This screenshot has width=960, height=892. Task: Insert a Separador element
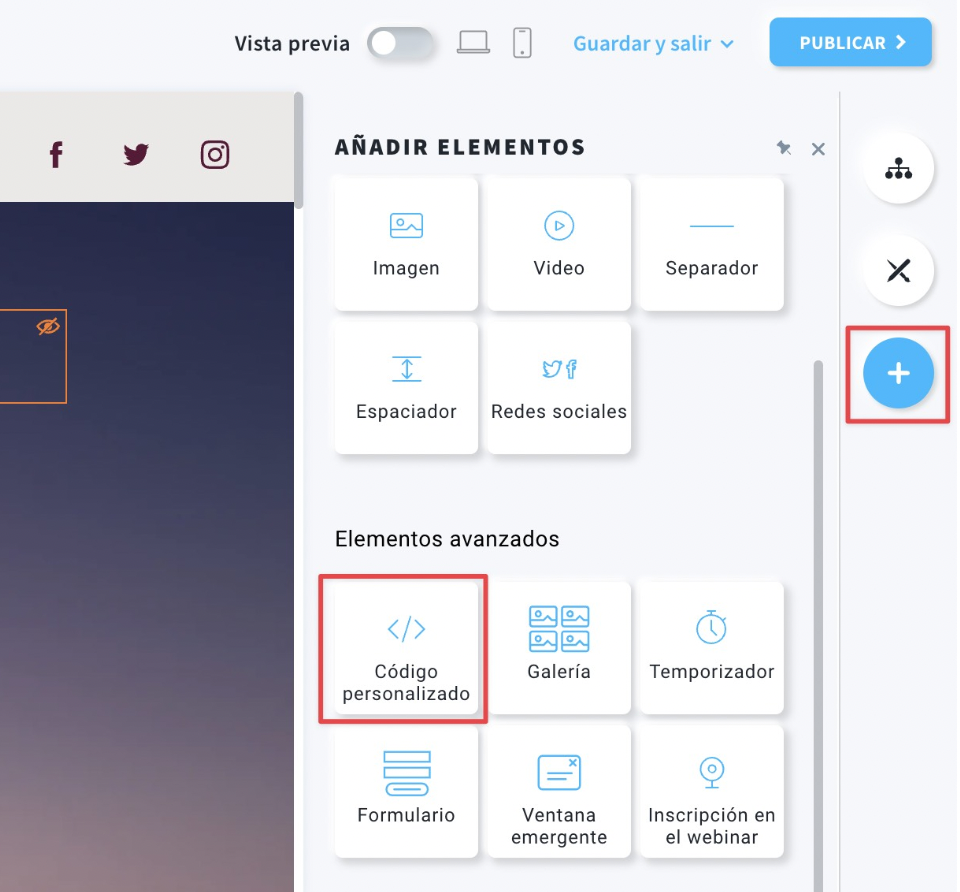711,244
